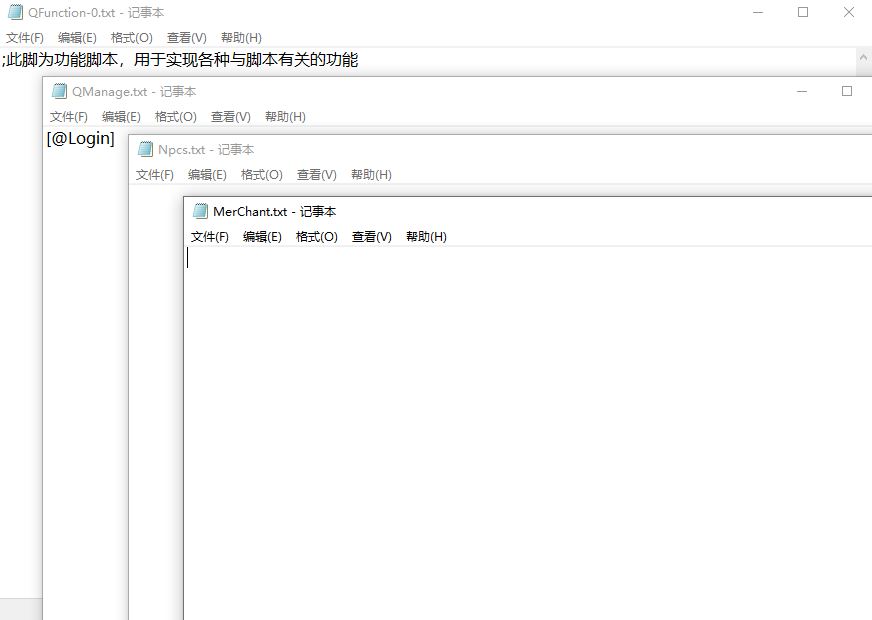Open 文件(F) menu in Npcs.txt window

pyautogui.click(x=155, y=175)
